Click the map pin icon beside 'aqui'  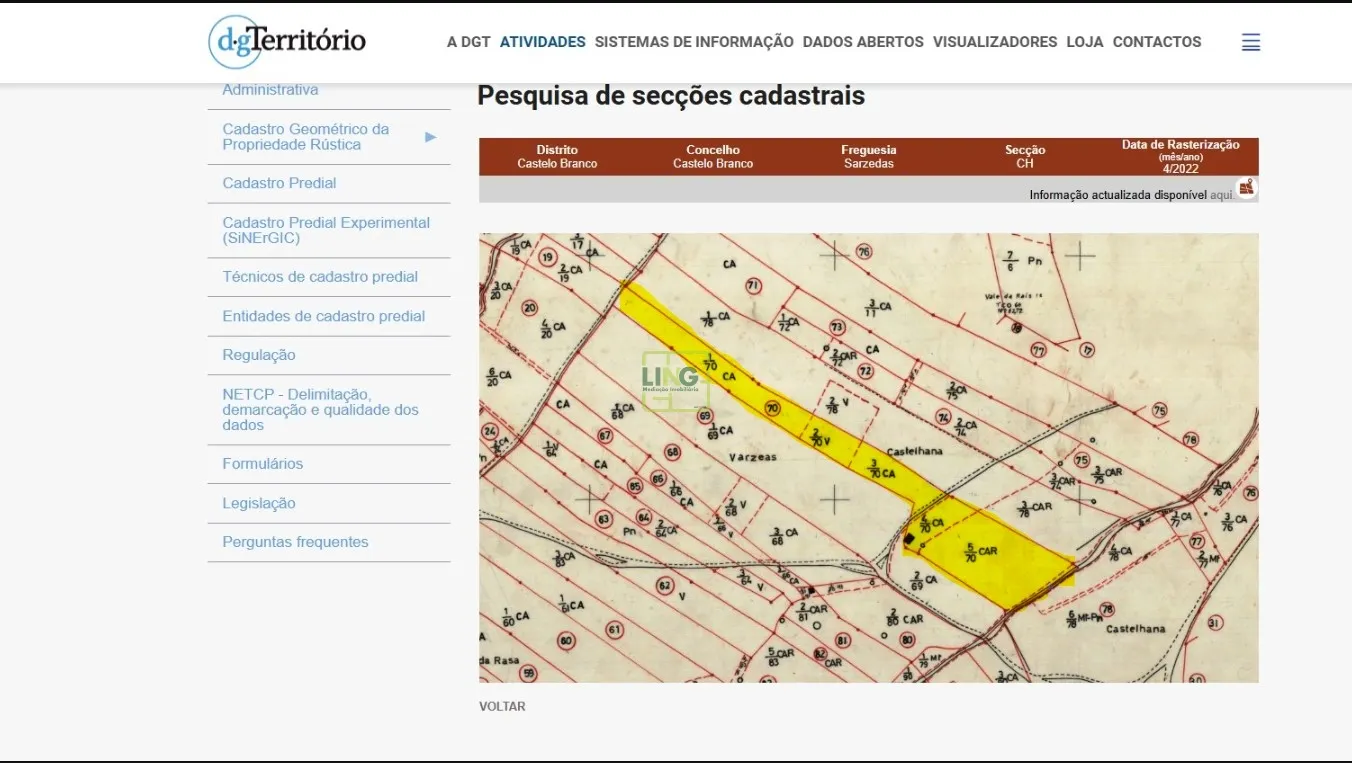click(x=1246, y=187)
